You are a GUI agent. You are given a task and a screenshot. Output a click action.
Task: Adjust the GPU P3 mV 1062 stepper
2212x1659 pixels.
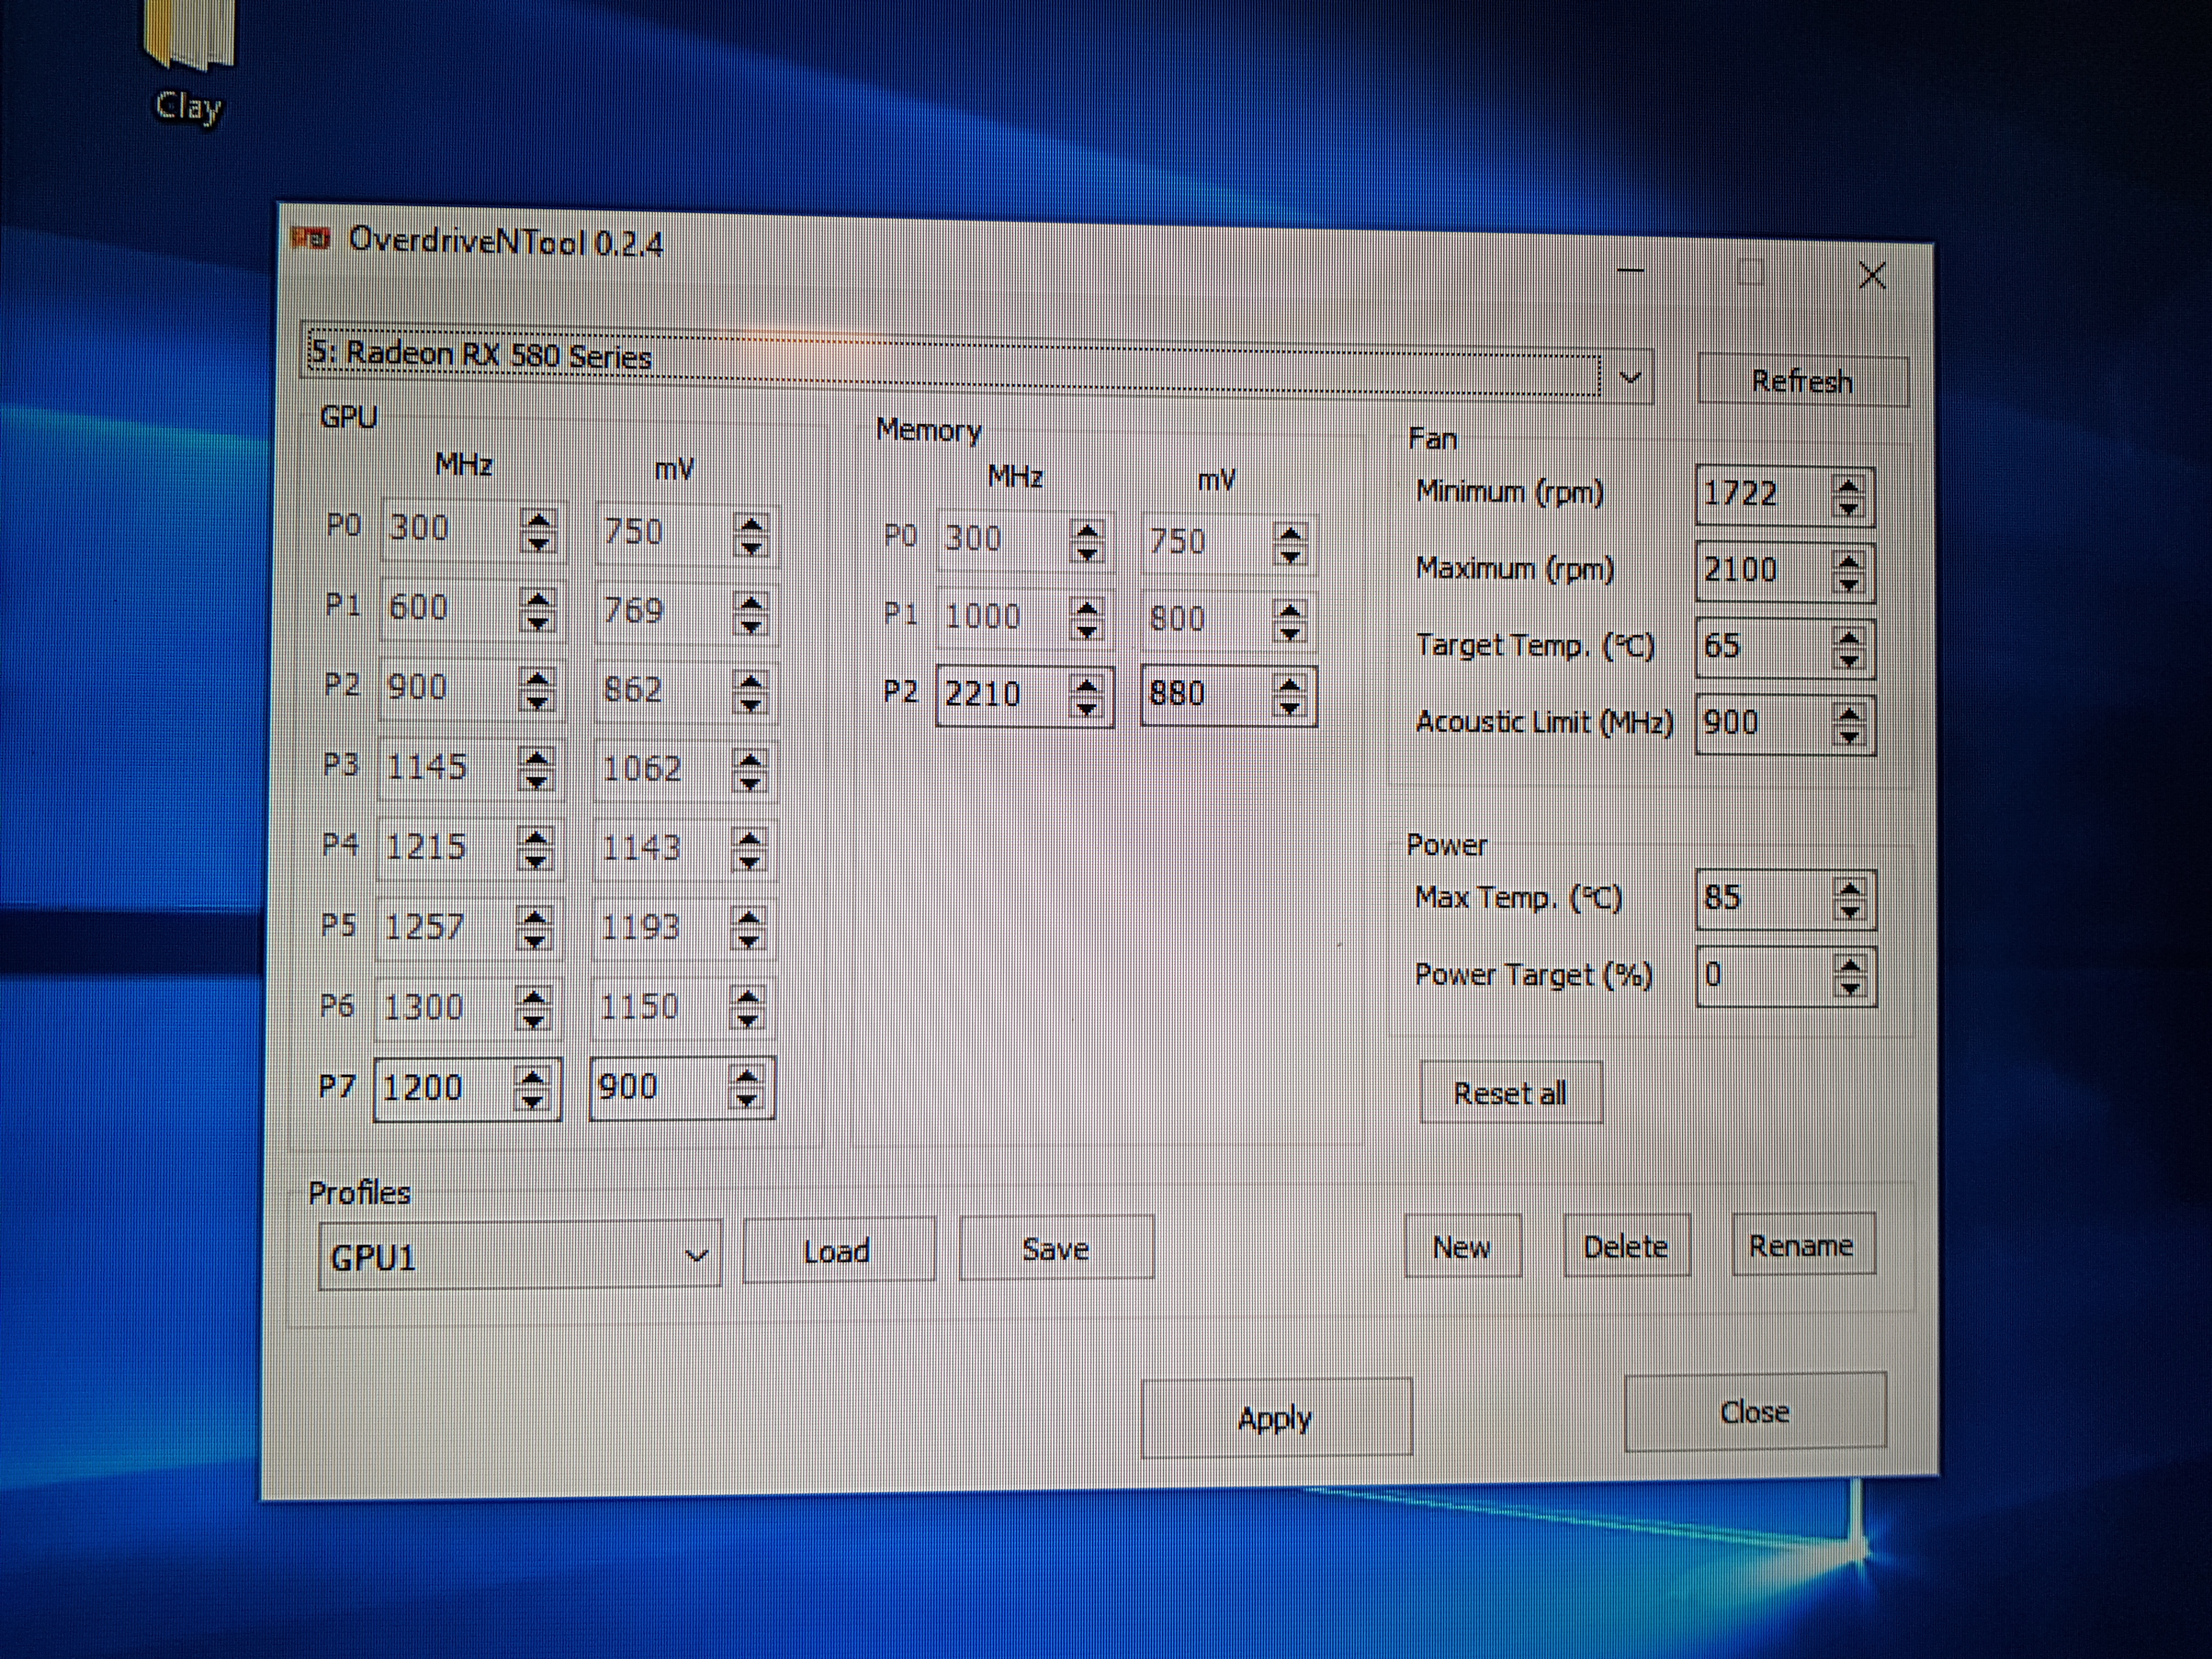[x=749, y=771]
